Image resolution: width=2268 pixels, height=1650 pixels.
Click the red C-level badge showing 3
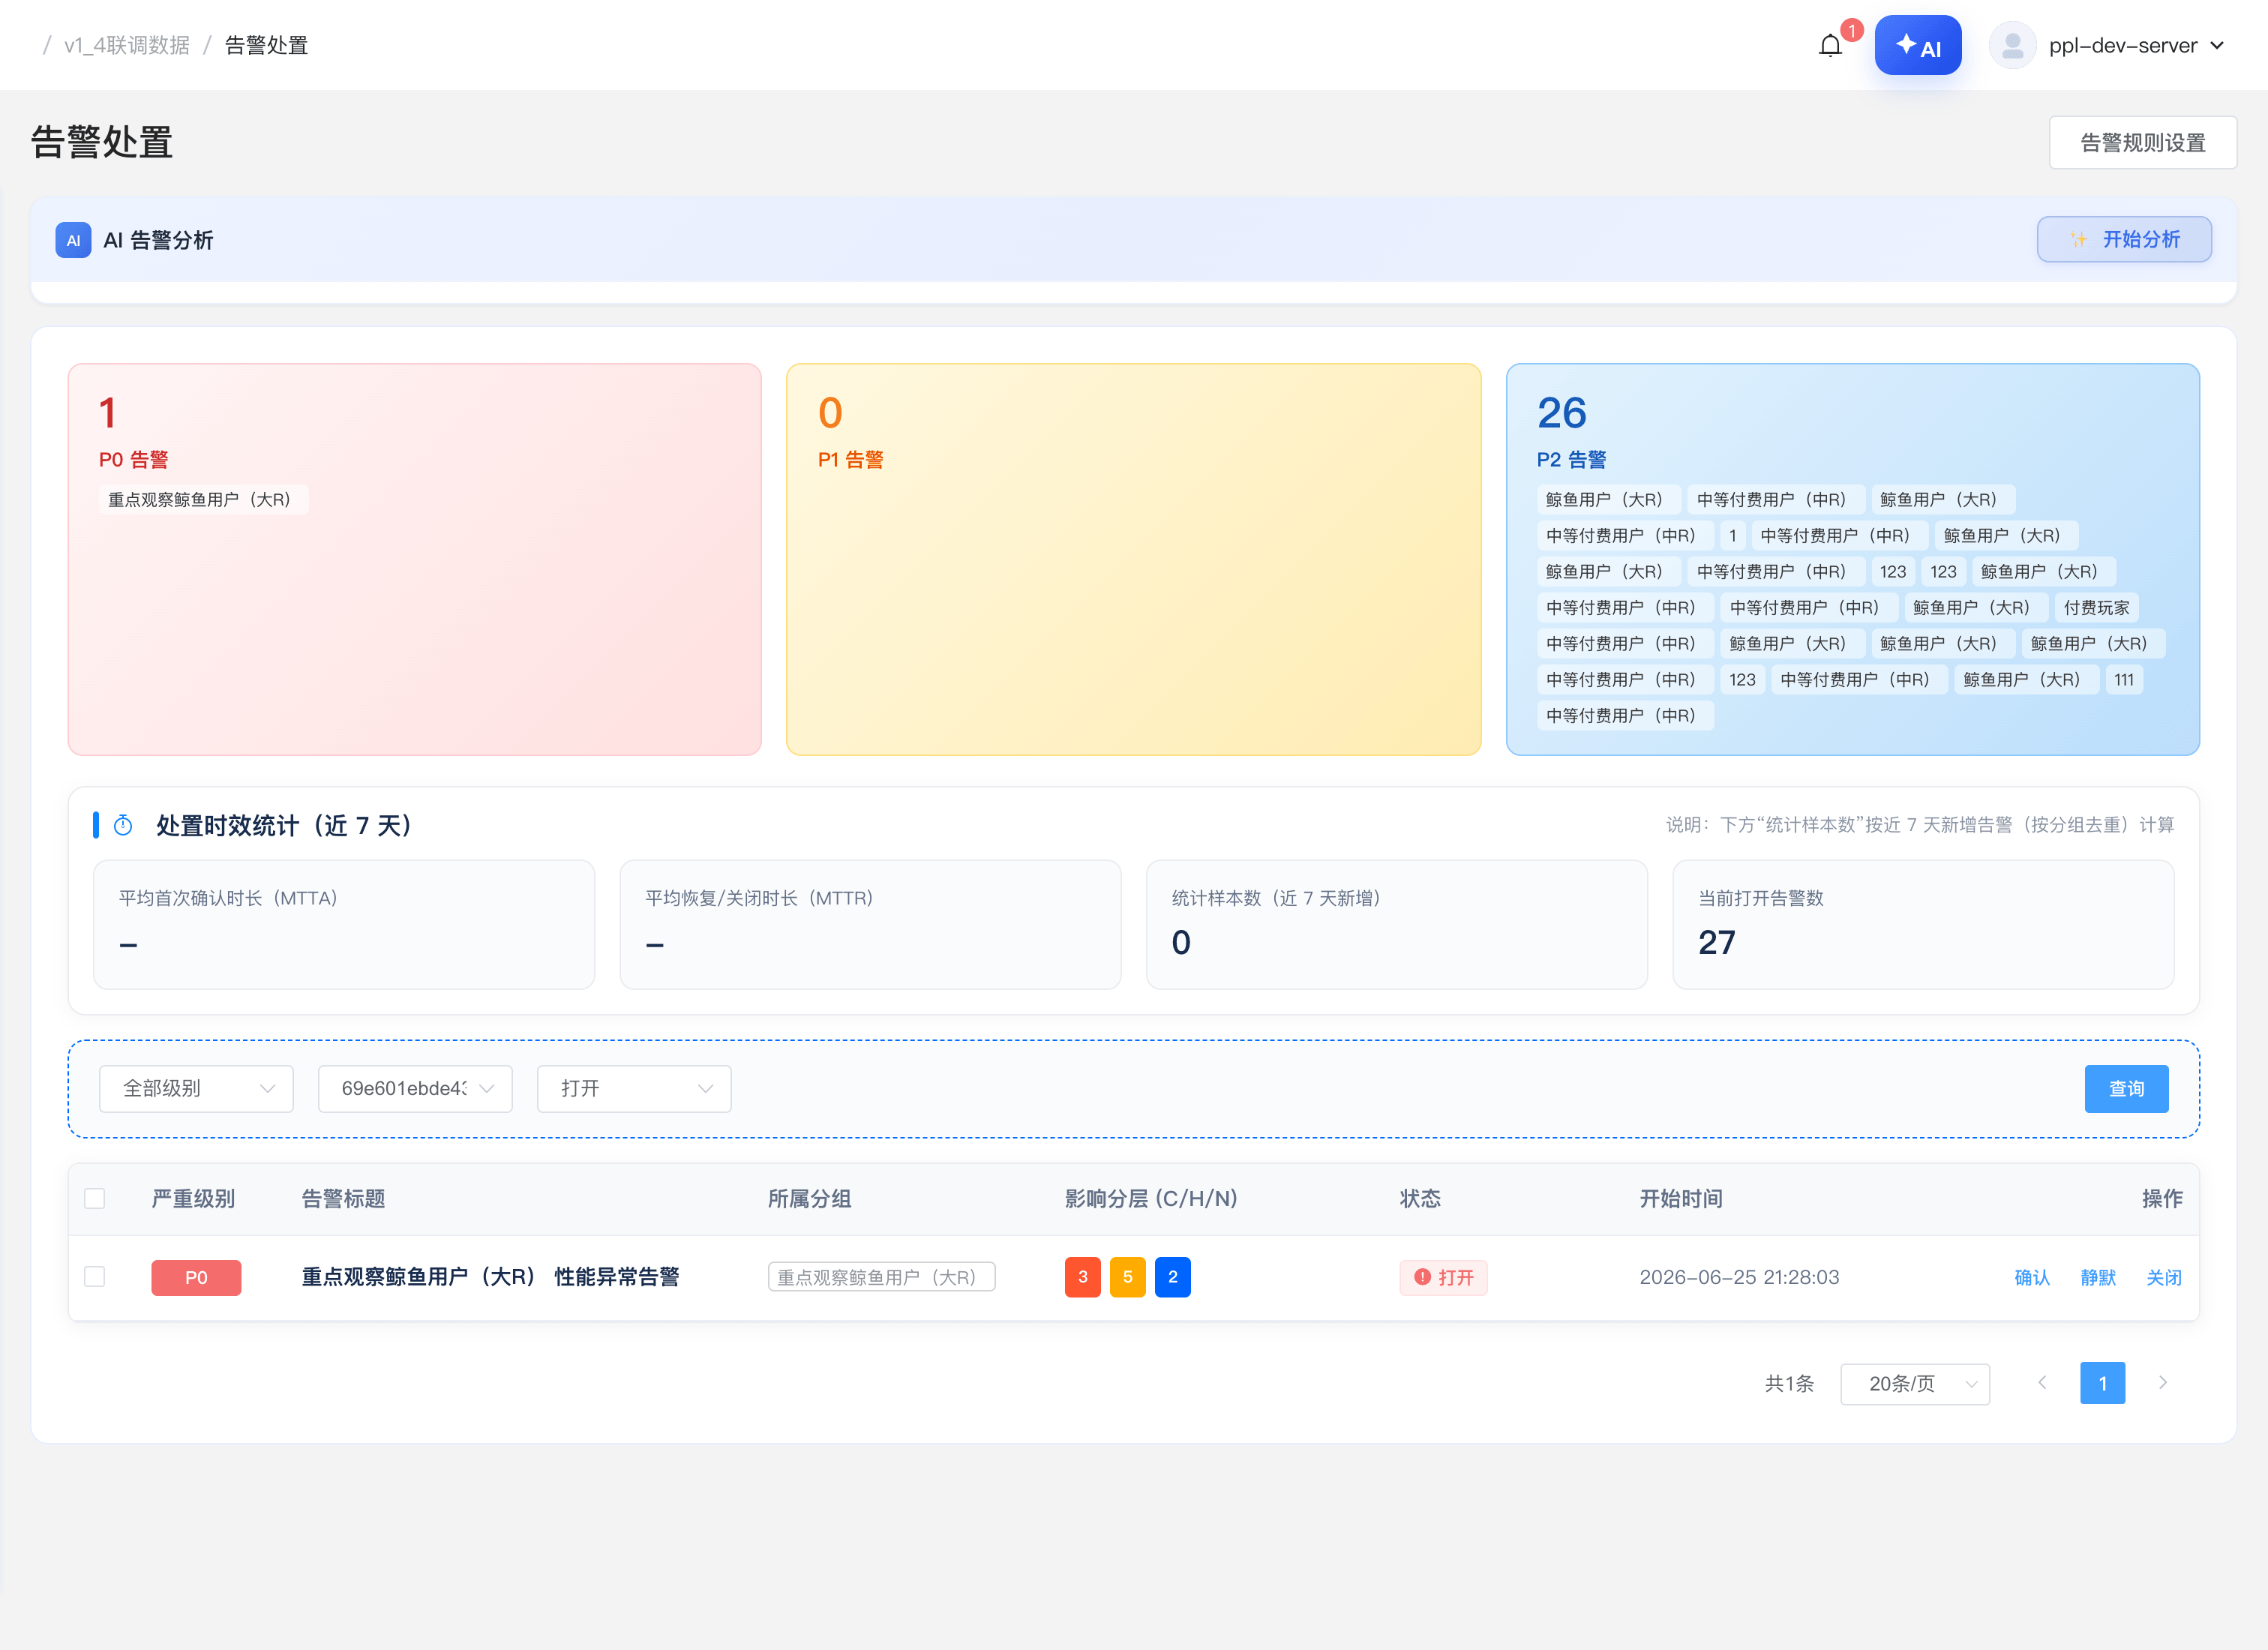1082,1277
